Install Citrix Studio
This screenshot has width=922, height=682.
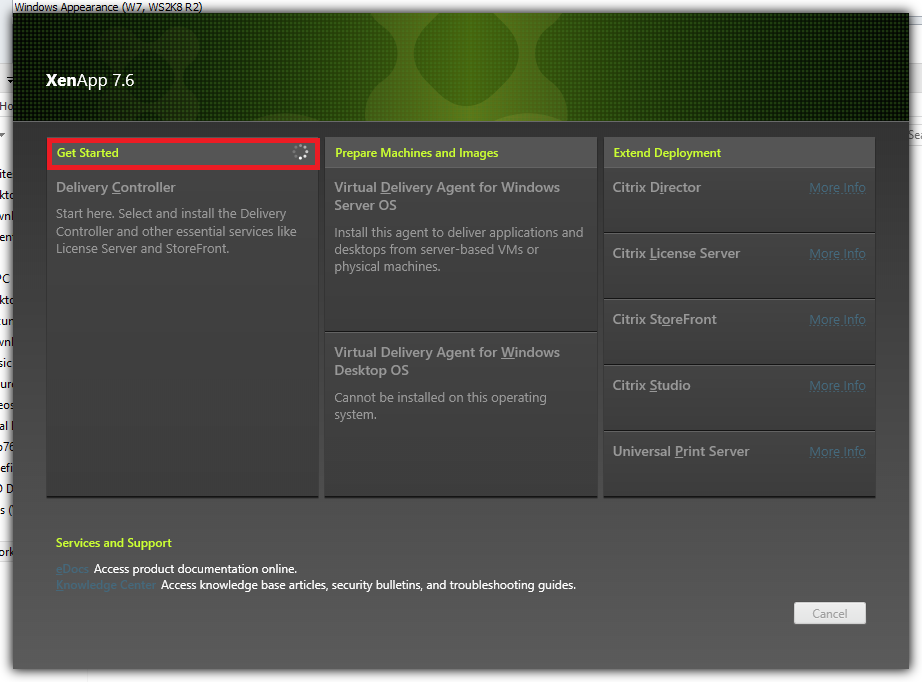point(652,385)
